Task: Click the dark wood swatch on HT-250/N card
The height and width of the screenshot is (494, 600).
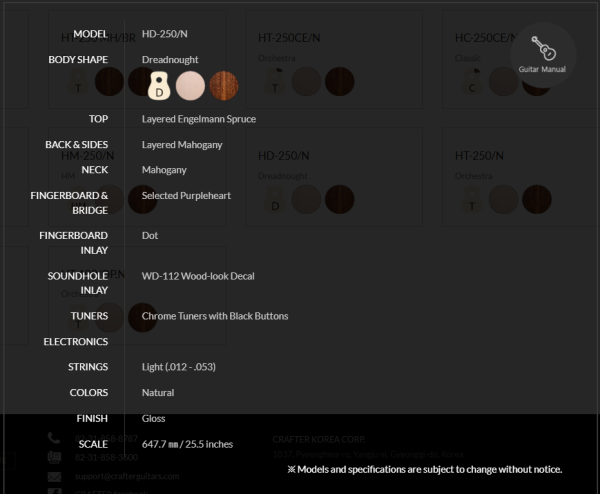Action: [536, 199]
